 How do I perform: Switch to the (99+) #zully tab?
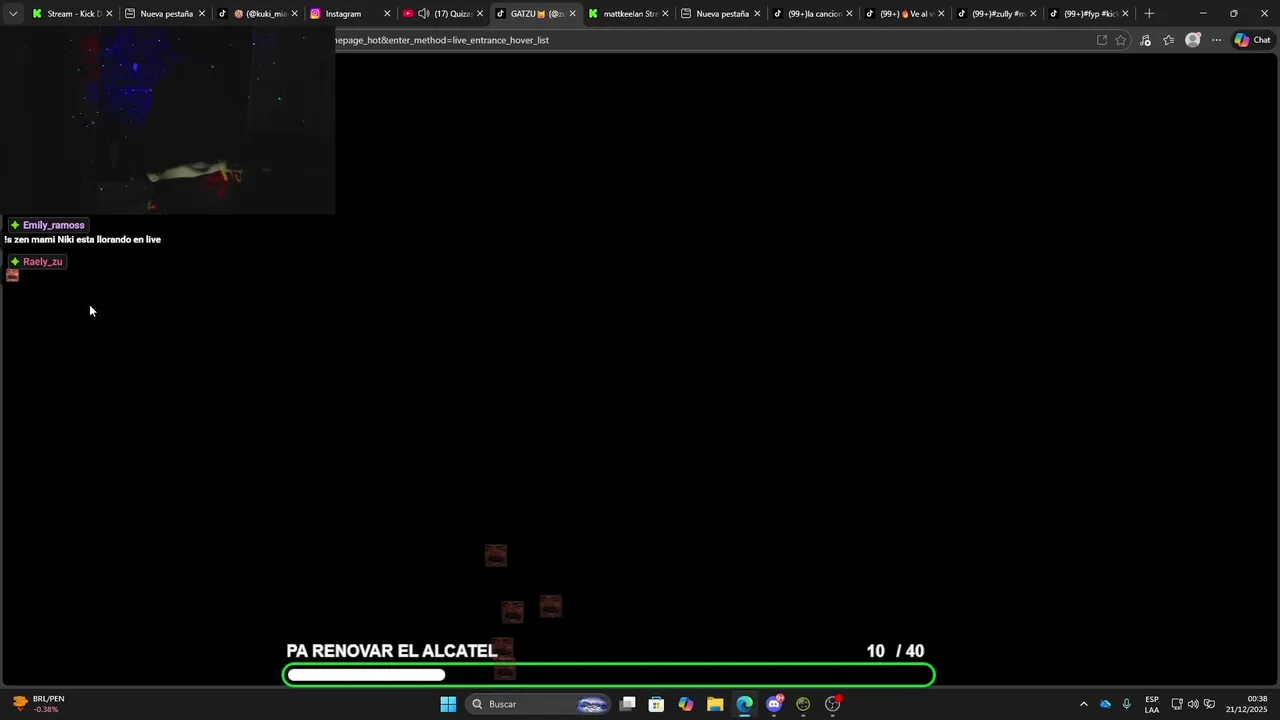(996, 14)
